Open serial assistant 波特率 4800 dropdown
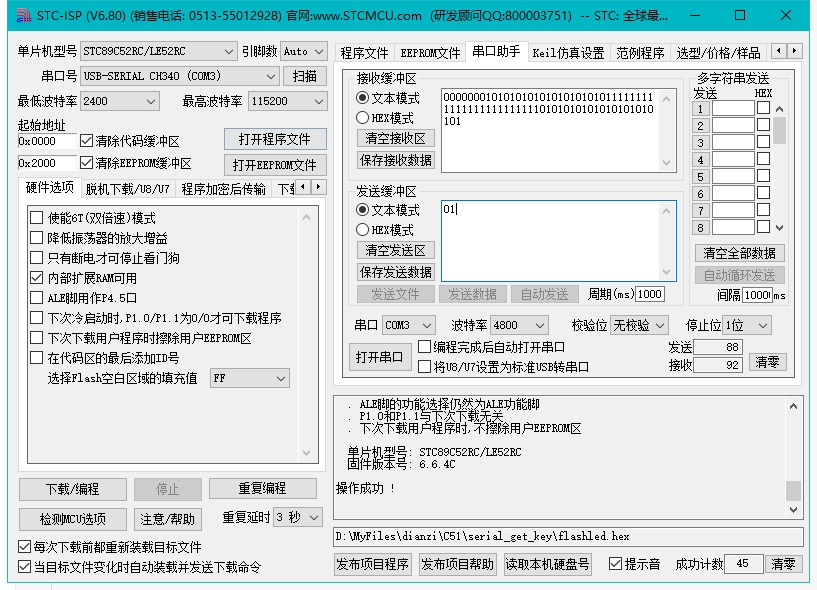 [x=519, y=325]
